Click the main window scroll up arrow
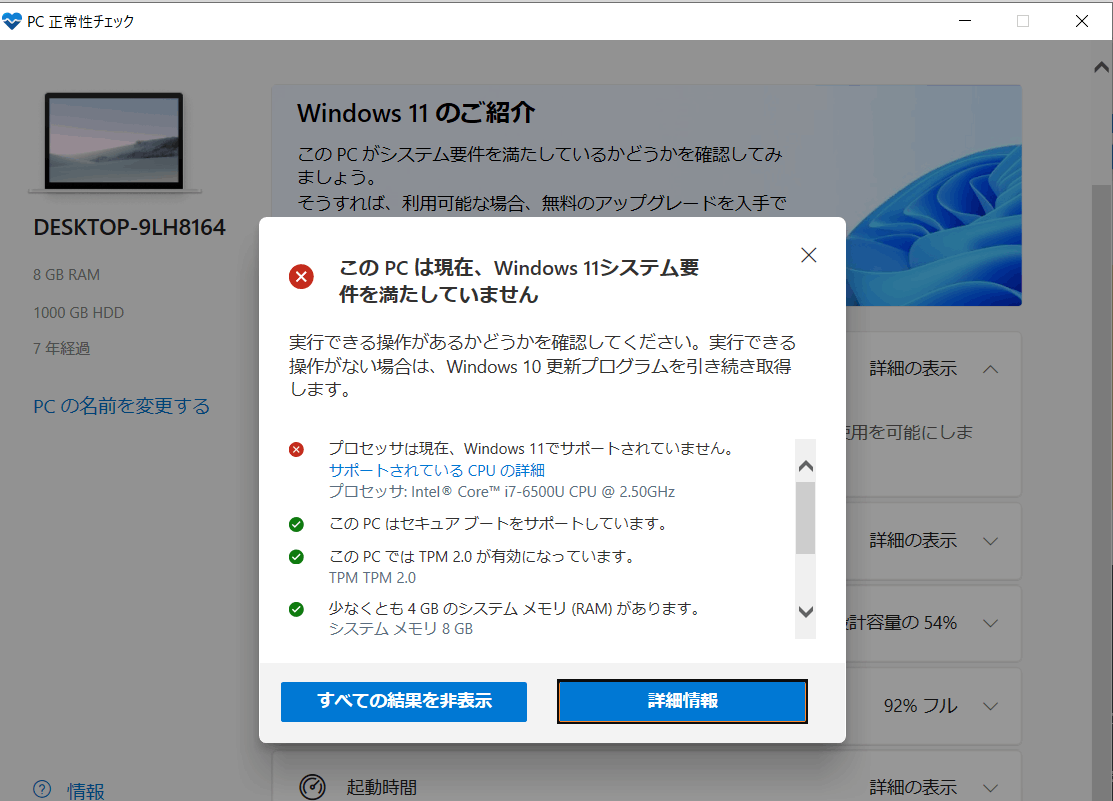Image resolution: width=1113 pixels, height=801 pixels. [1102, 67]
